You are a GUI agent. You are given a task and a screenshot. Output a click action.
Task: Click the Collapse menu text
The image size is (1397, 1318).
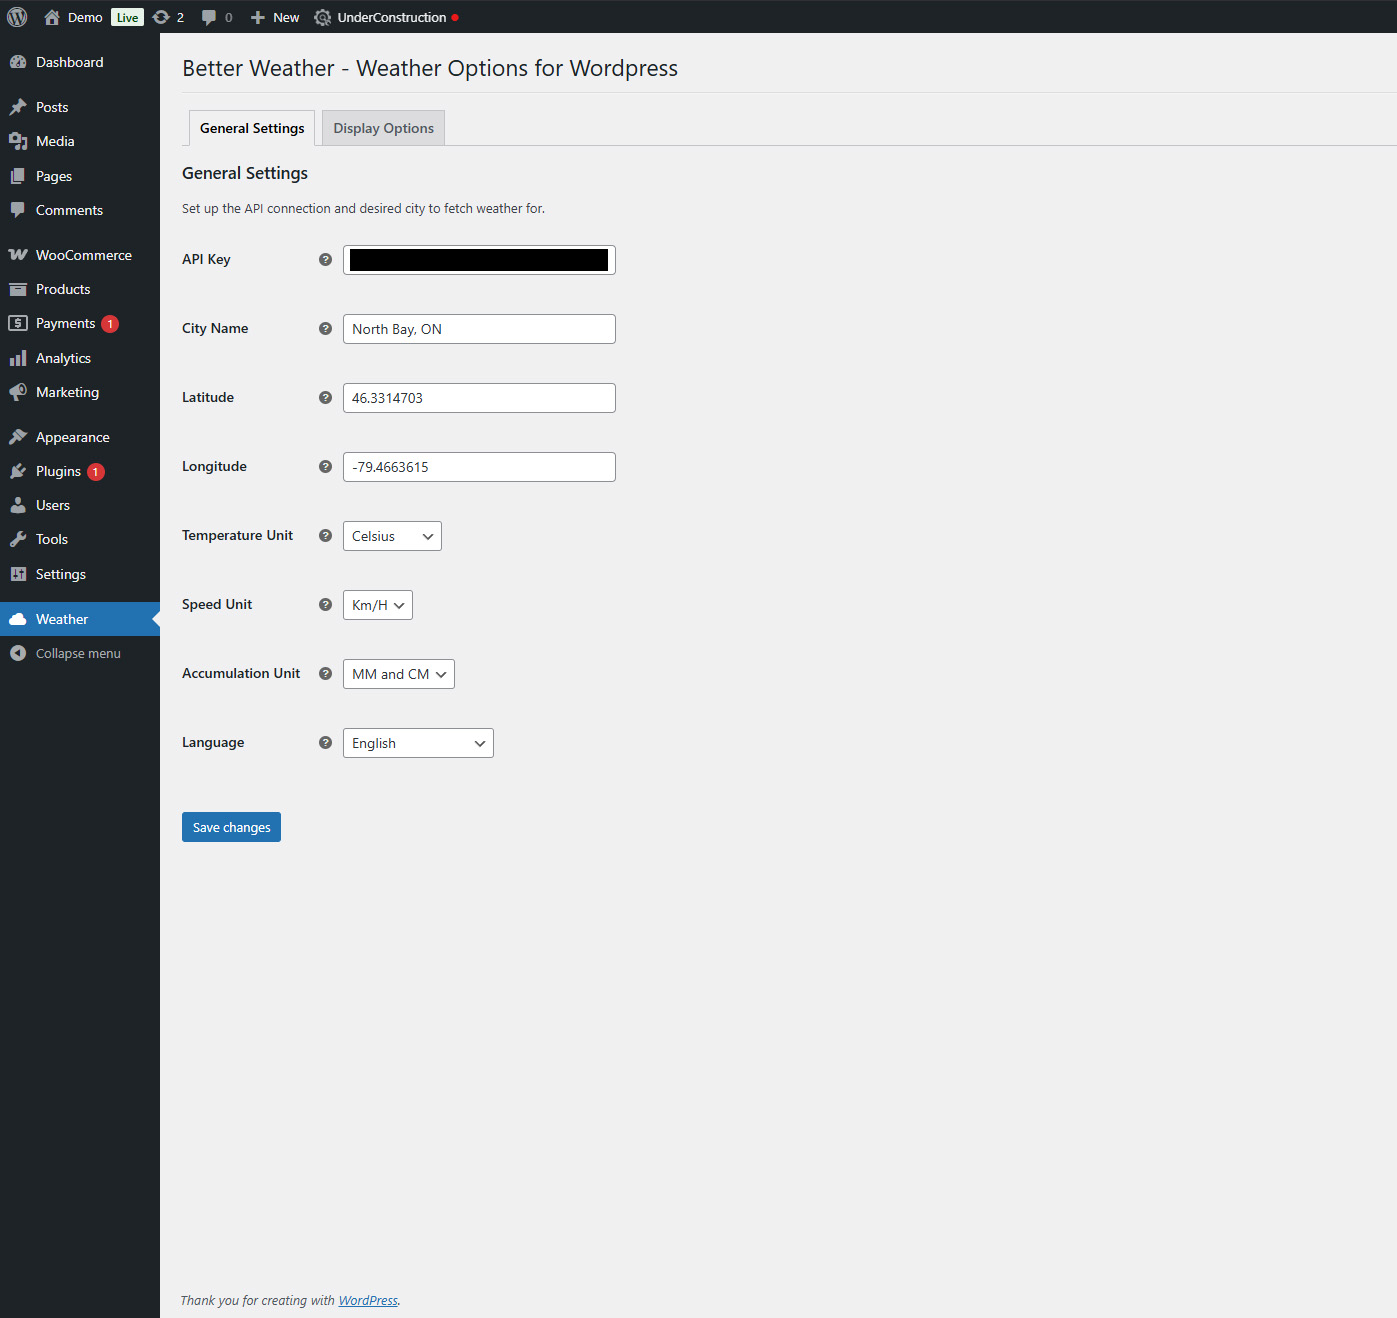pyautogui.click(x=78, y=653)
